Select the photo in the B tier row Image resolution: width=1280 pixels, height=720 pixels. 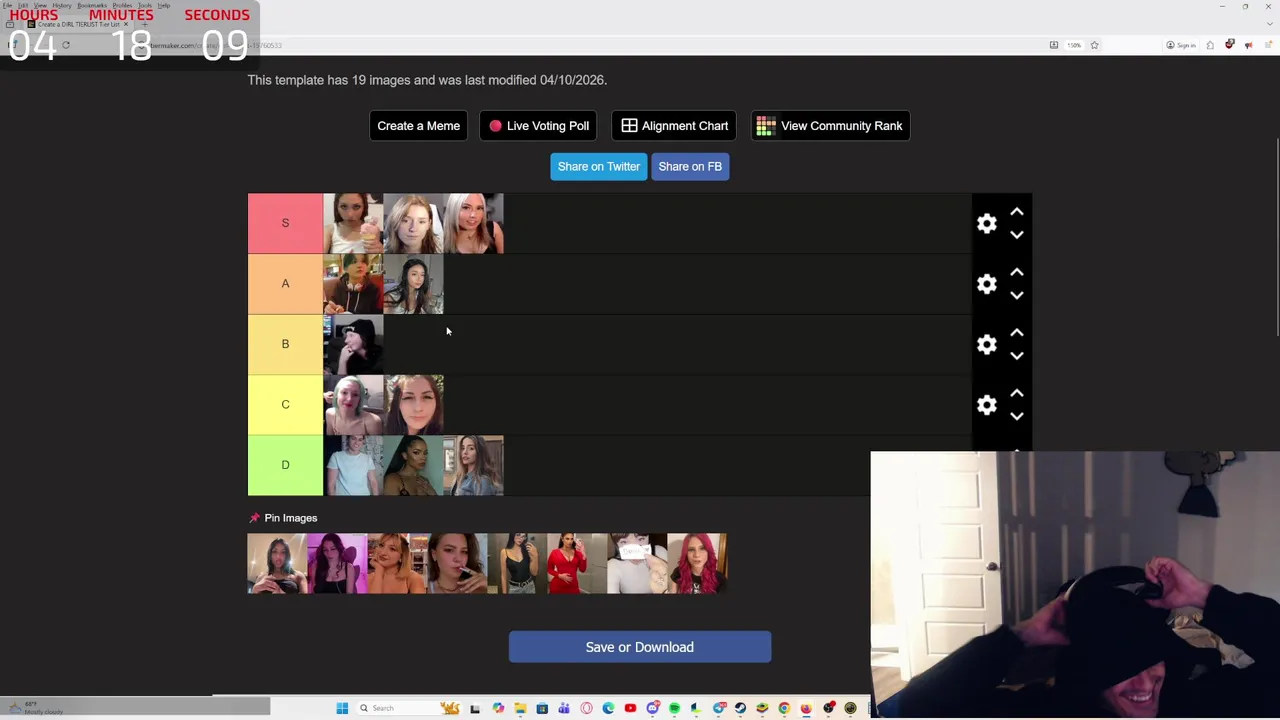coord(353,344)
